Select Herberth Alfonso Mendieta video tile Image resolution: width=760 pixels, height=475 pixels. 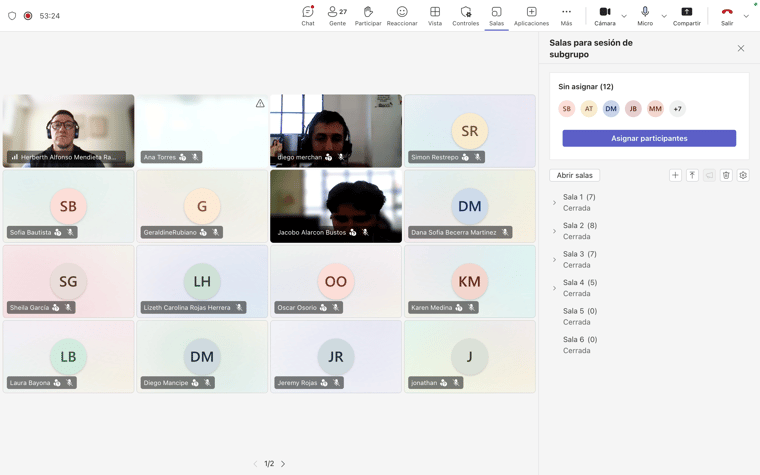tap(68, 131)
